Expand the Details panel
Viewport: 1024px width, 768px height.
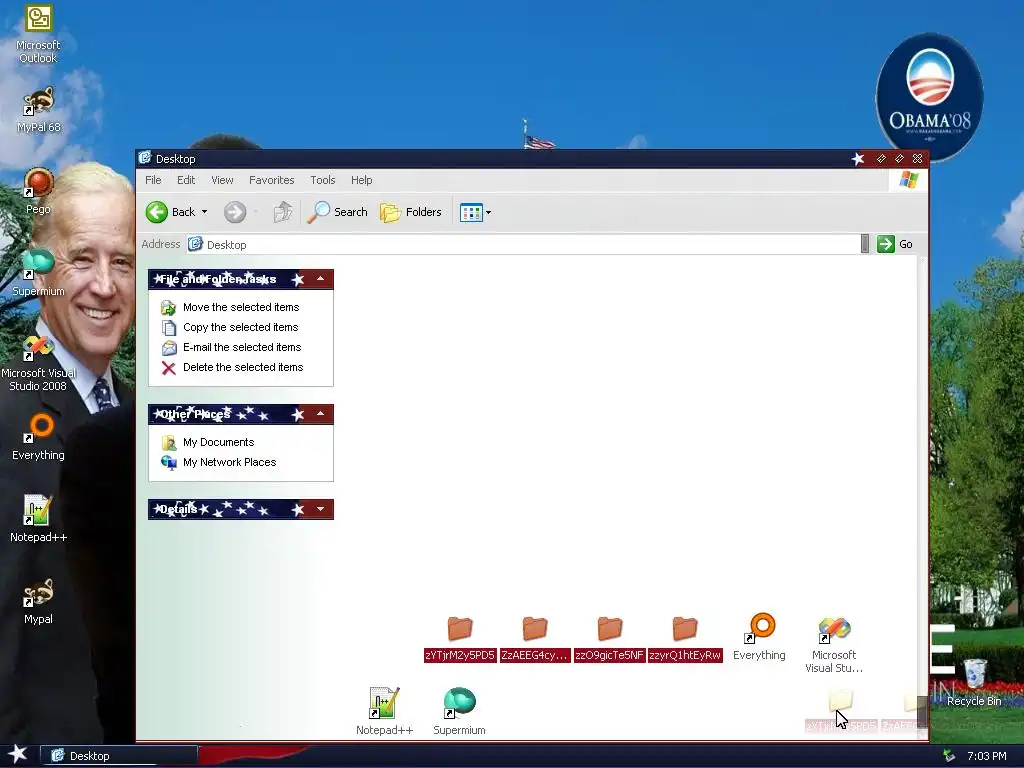pyautogui.click(x=321, y=509)
